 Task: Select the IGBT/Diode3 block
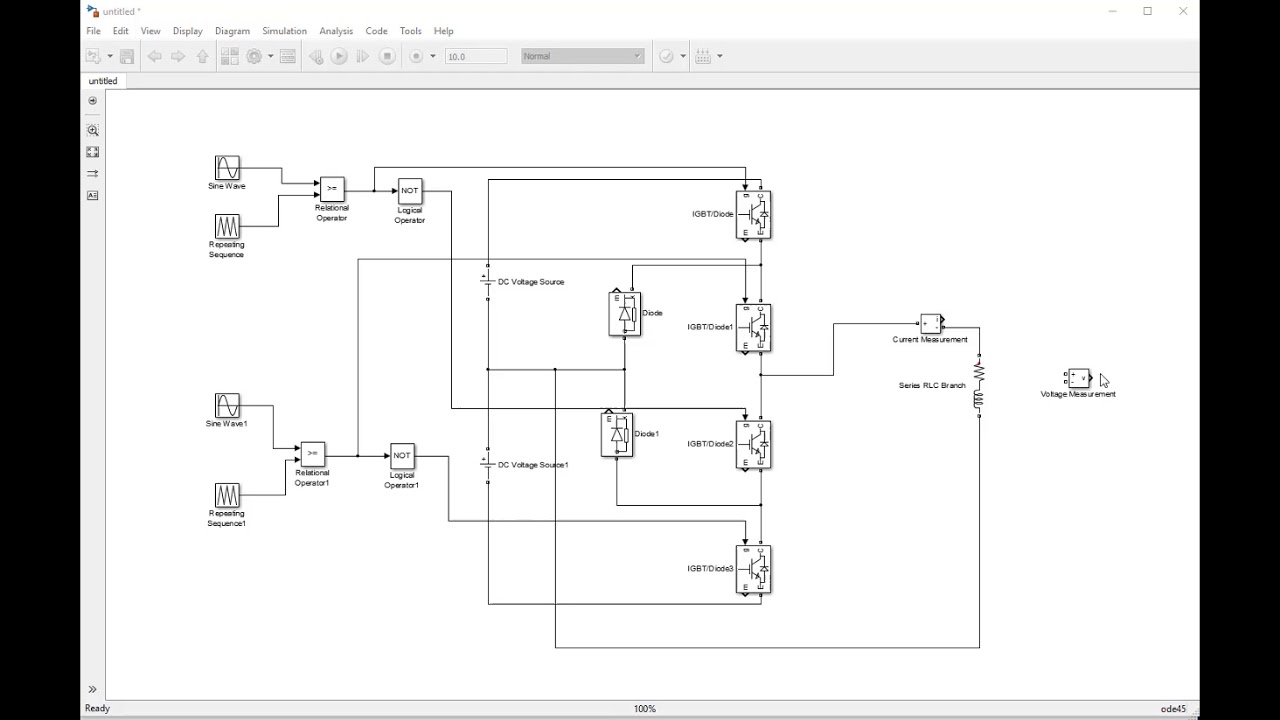tap(753, 569)
